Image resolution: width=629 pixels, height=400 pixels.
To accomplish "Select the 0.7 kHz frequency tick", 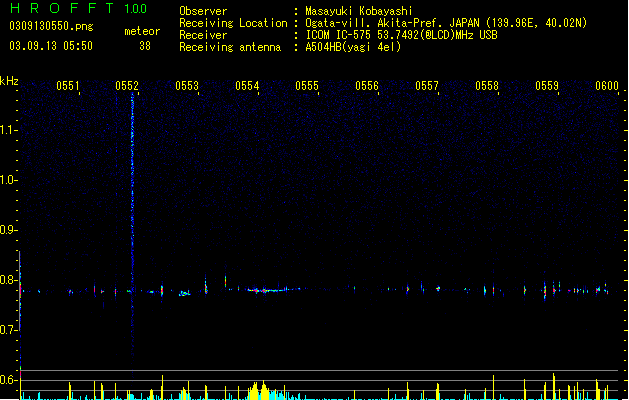I will click(x=8, y=330).
